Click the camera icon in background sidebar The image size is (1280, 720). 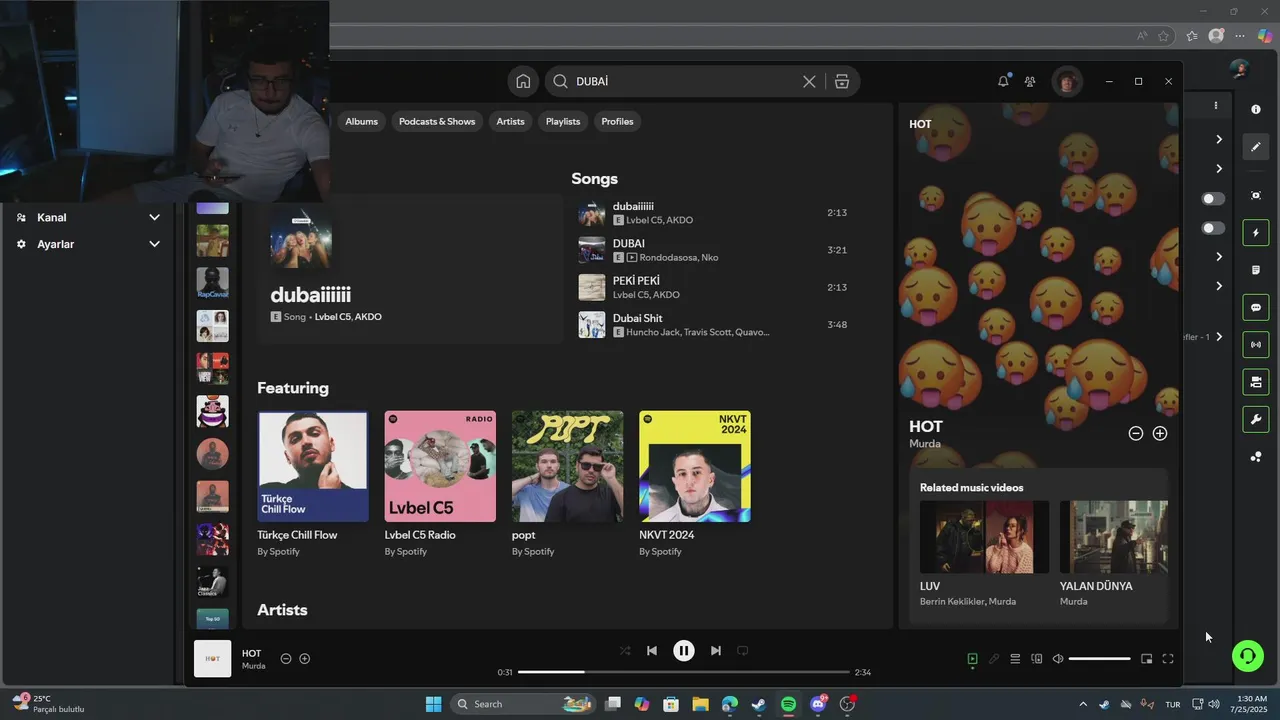[x=1256, y=382]
